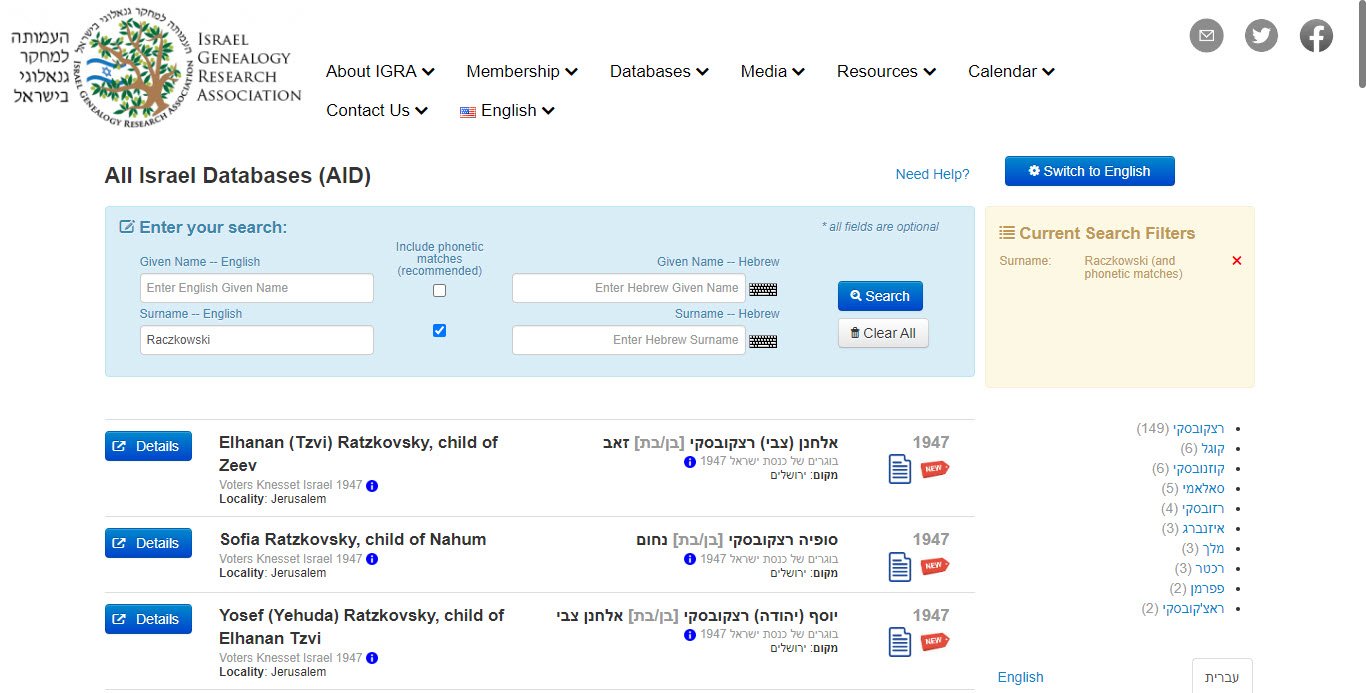Uncheck phonetic matches for surname
Screen dimensions: 1366x693
439,331
